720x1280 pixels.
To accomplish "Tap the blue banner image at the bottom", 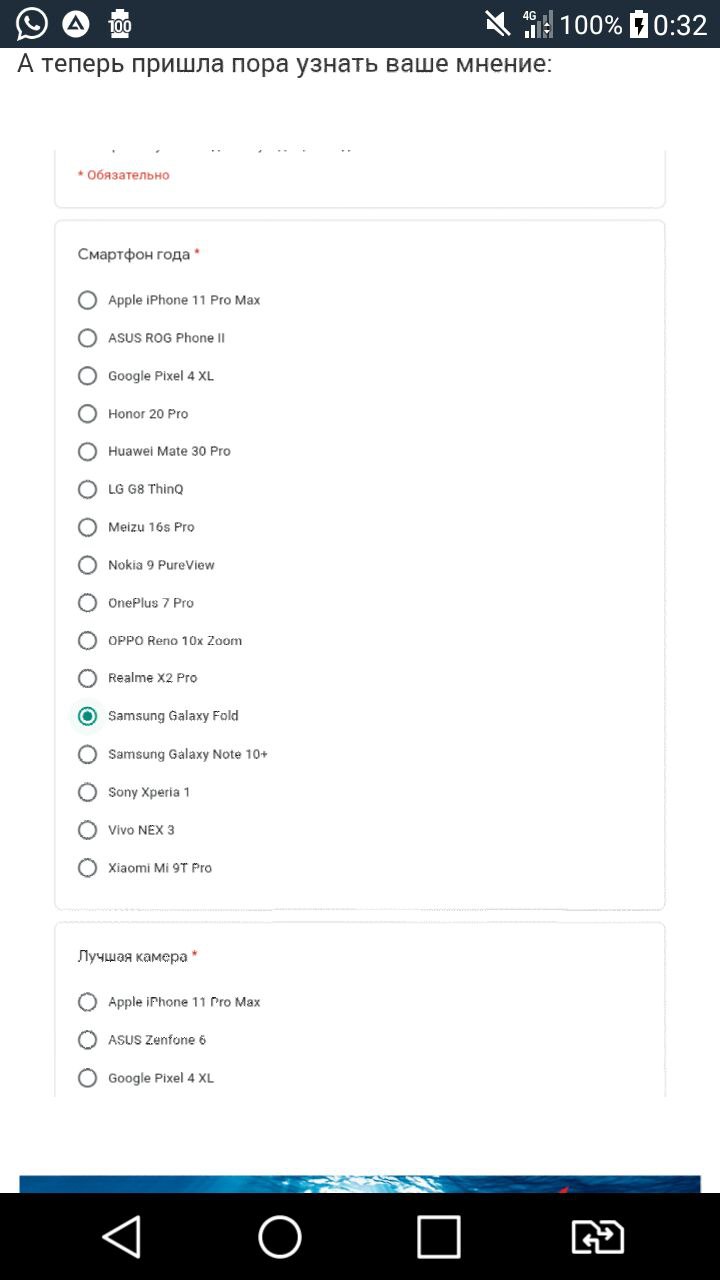I will pos(360,1184).
